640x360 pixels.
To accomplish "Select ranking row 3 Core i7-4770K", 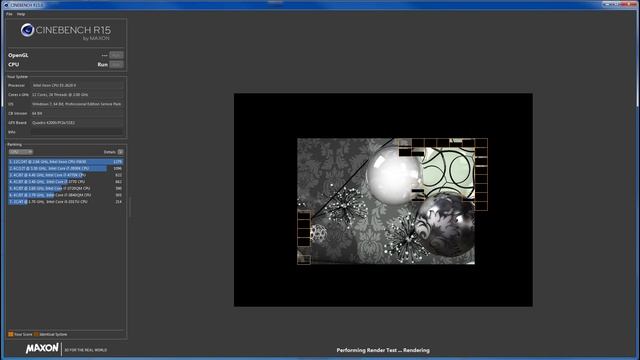I will (x=66, y=175).
